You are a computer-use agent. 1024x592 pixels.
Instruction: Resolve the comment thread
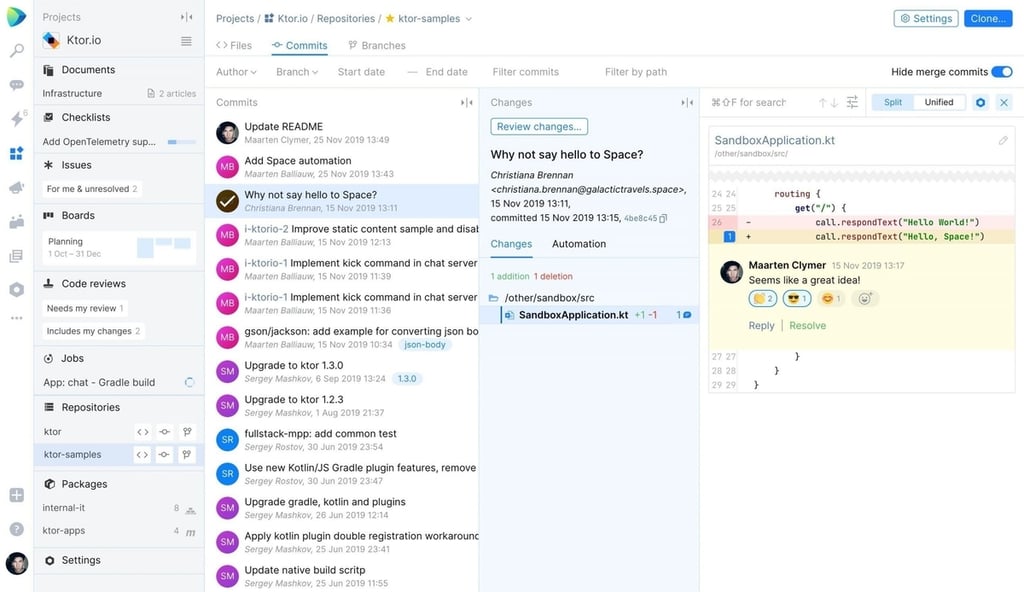tap(807, 325)
